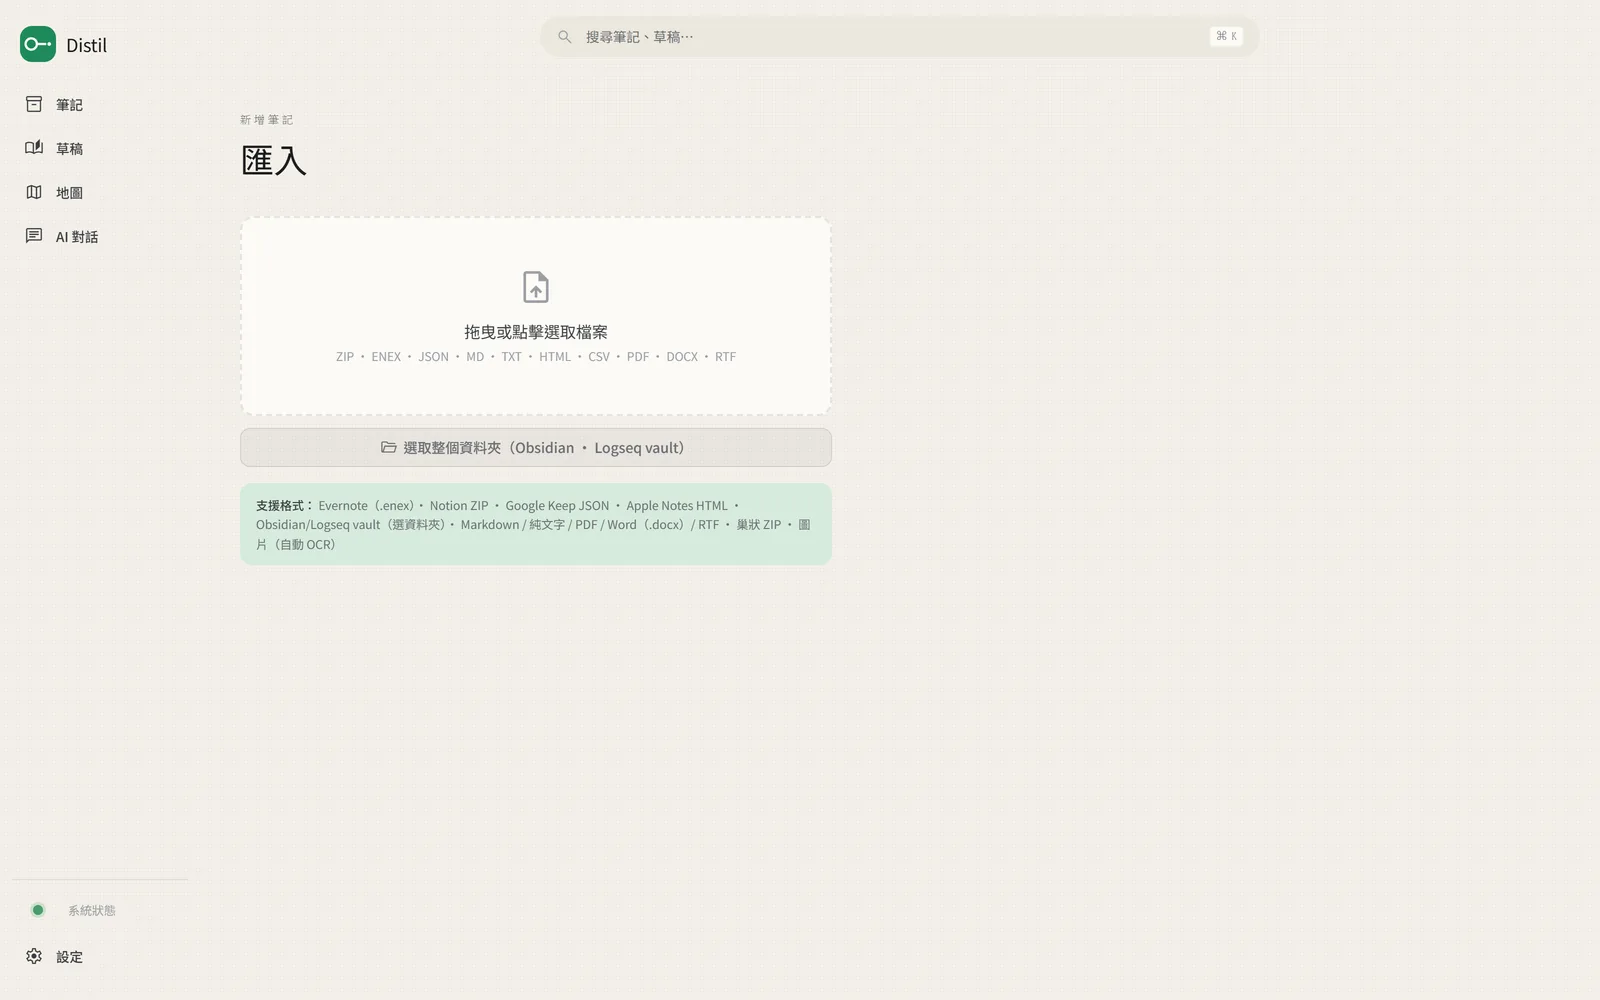Click the 草稿 open book icon

pos(34,148)
